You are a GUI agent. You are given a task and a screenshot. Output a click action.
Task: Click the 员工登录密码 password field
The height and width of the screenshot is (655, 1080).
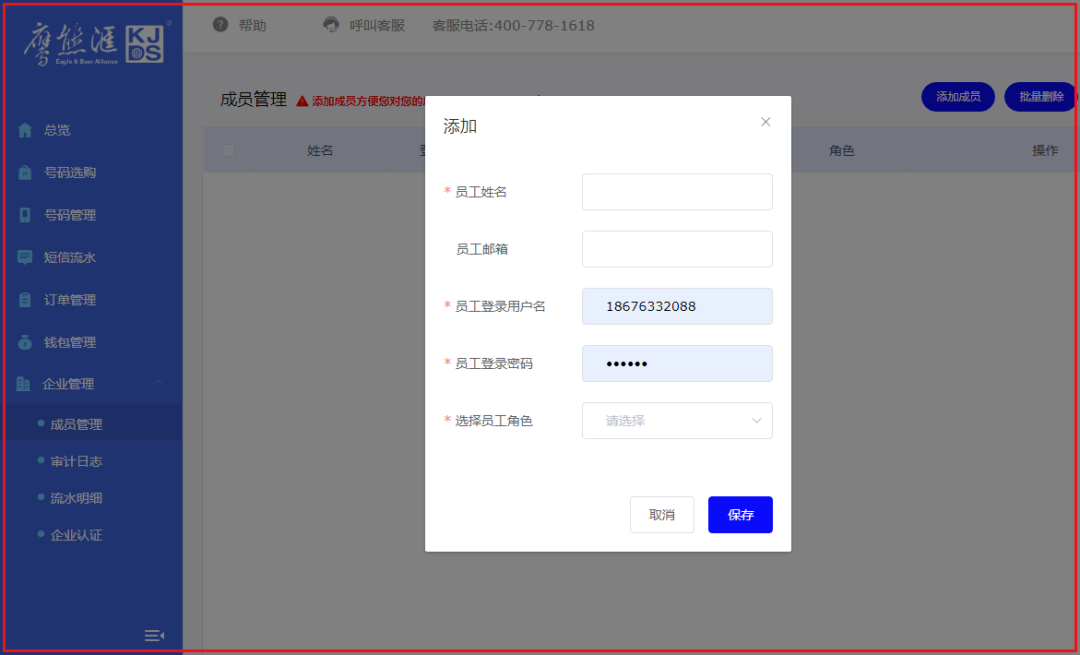click(x=677, y=363)
